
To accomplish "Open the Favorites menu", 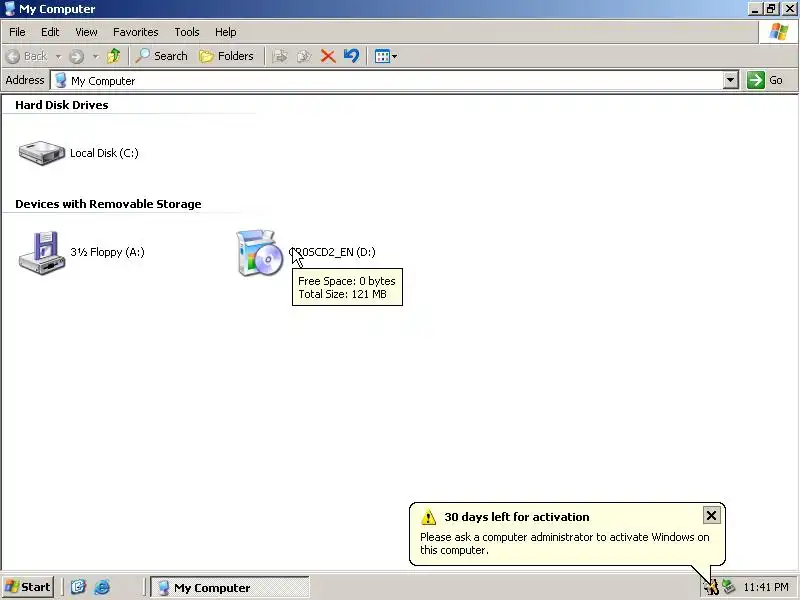I will click(x=136, y=32).
